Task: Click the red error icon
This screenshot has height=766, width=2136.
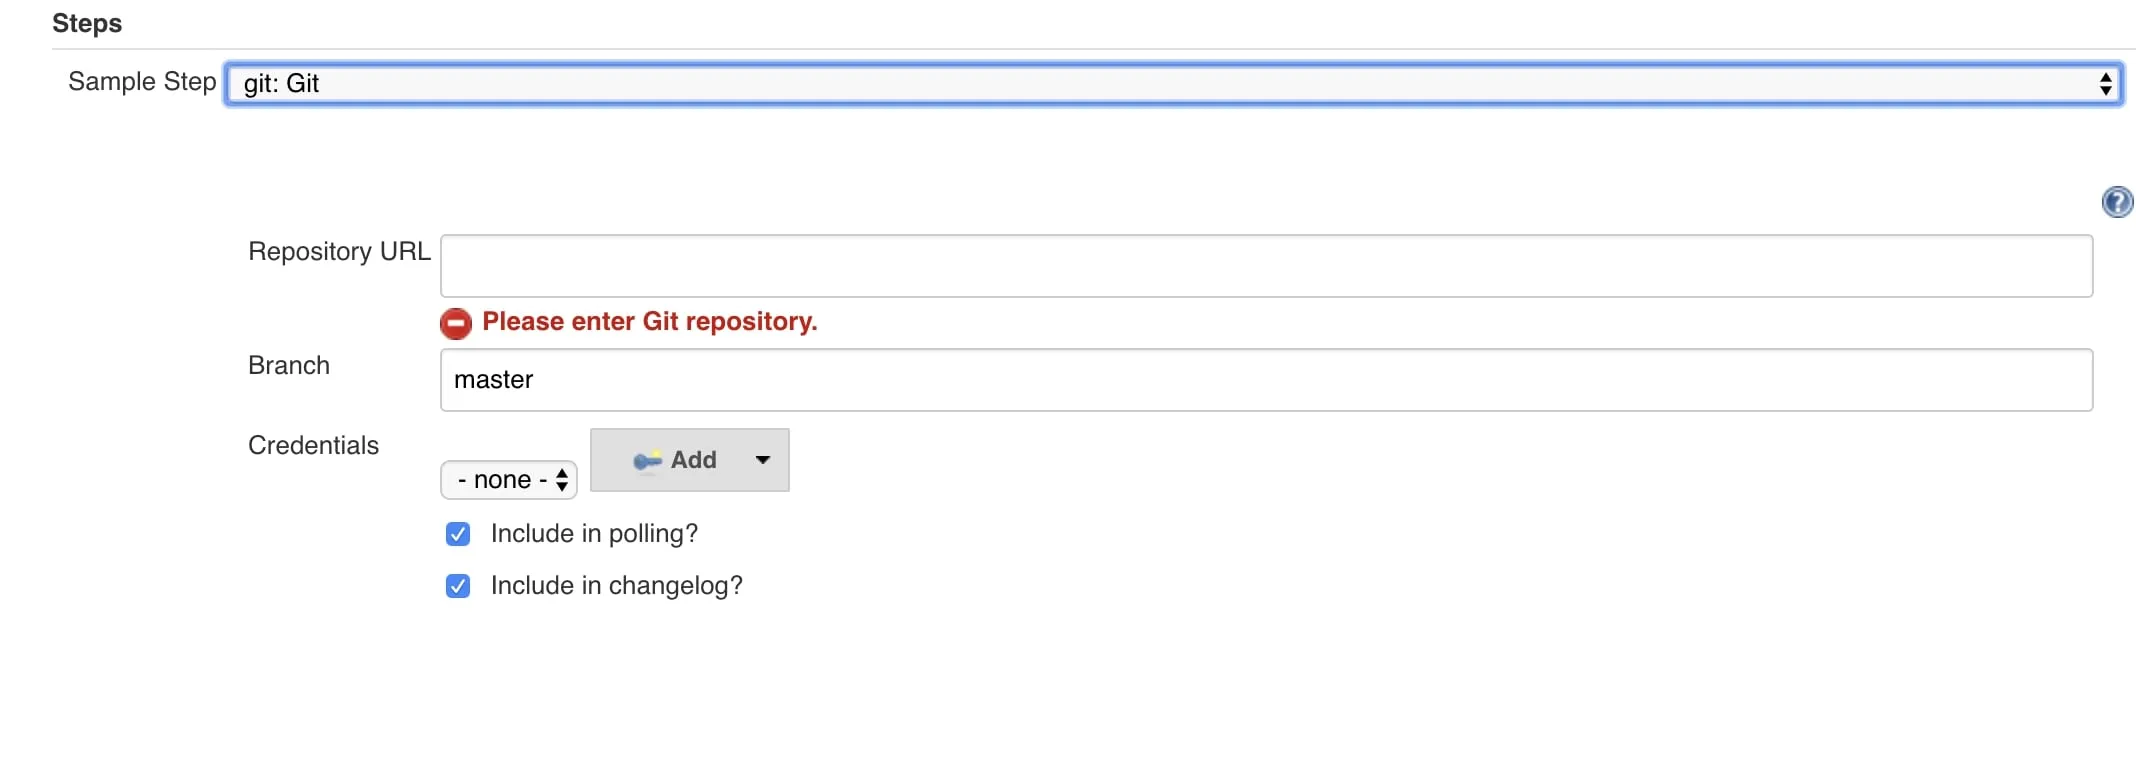Action: (x=456, y=323)
